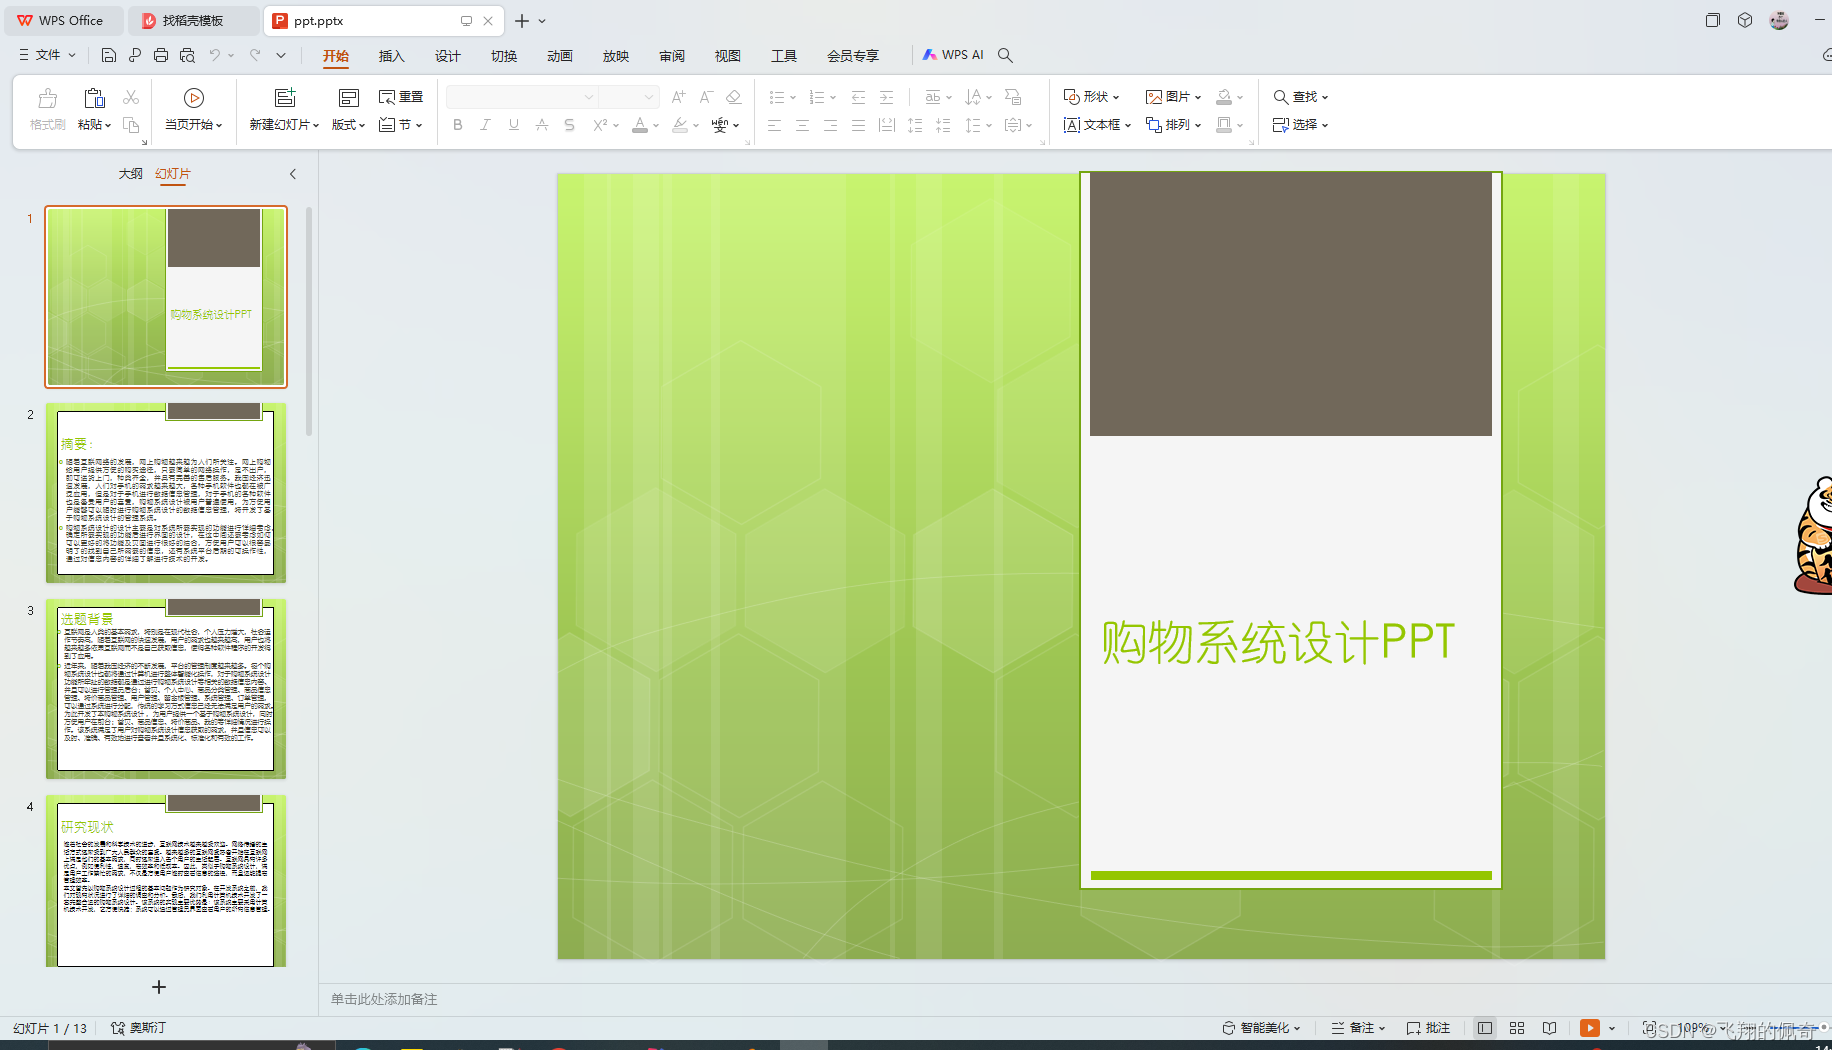This screenshot has width=1832, height=1050.
Task: Click the slide Layout (版式) icon
Action: pos(348,98)
